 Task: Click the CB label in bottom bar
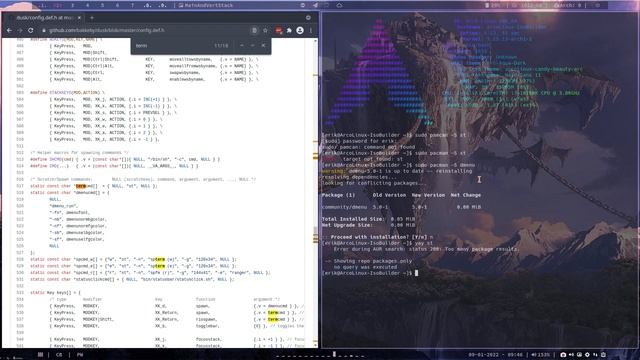pyautogui.click(x=59, y=355)
